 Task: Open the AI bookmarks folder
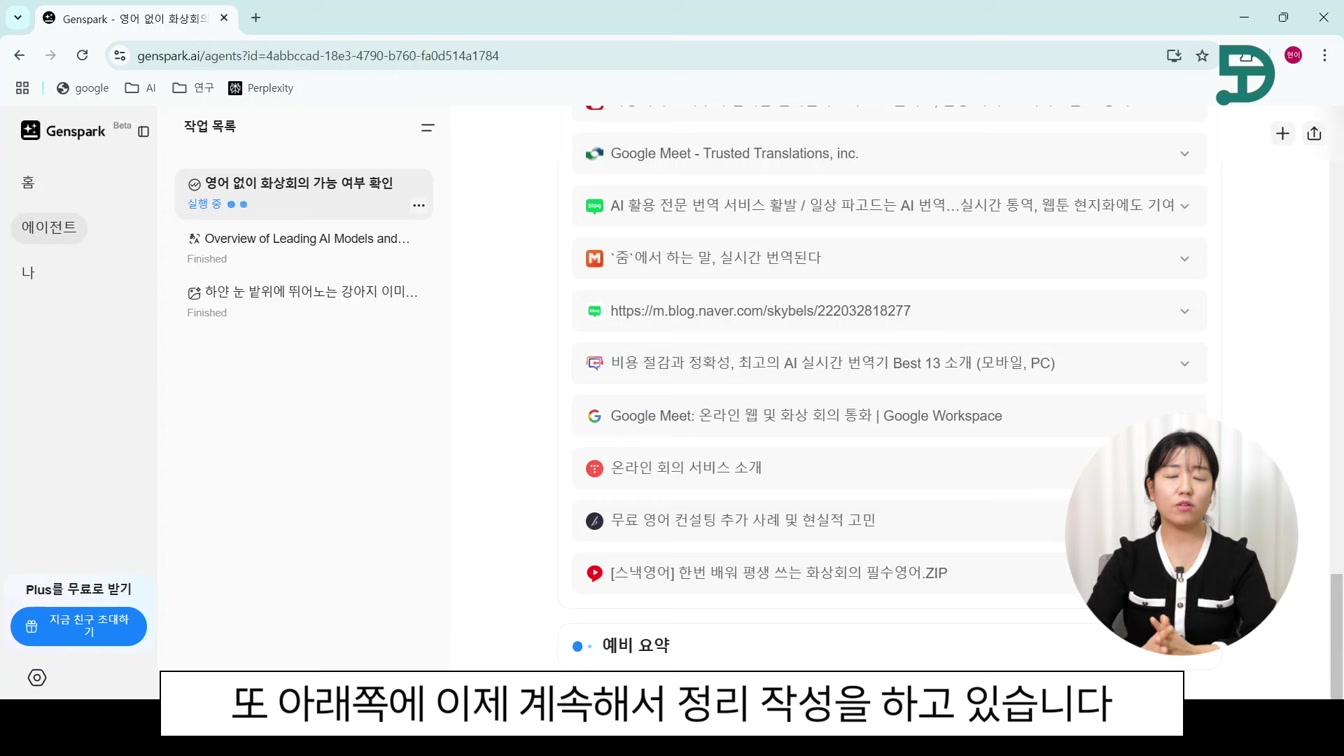pos(140,88)
